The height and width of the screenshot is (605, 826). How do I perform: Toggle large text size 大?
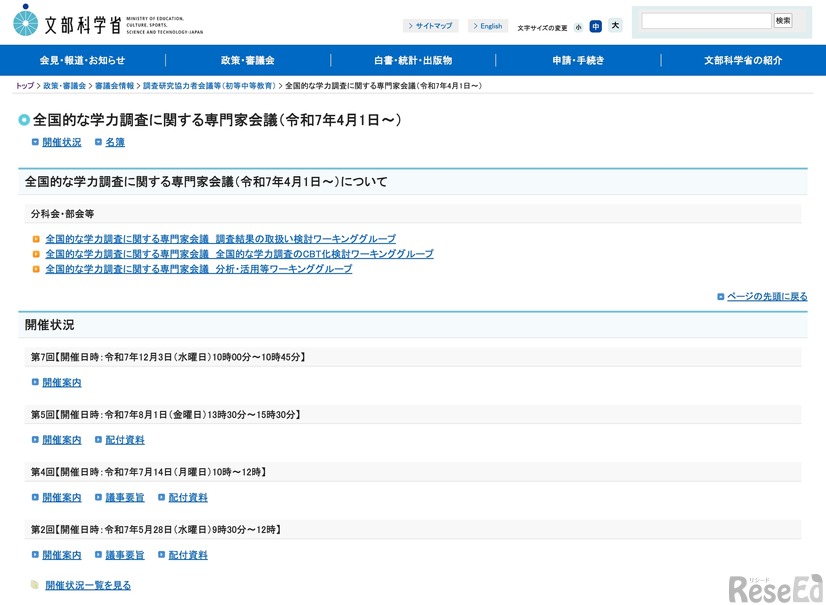(615, 25)
